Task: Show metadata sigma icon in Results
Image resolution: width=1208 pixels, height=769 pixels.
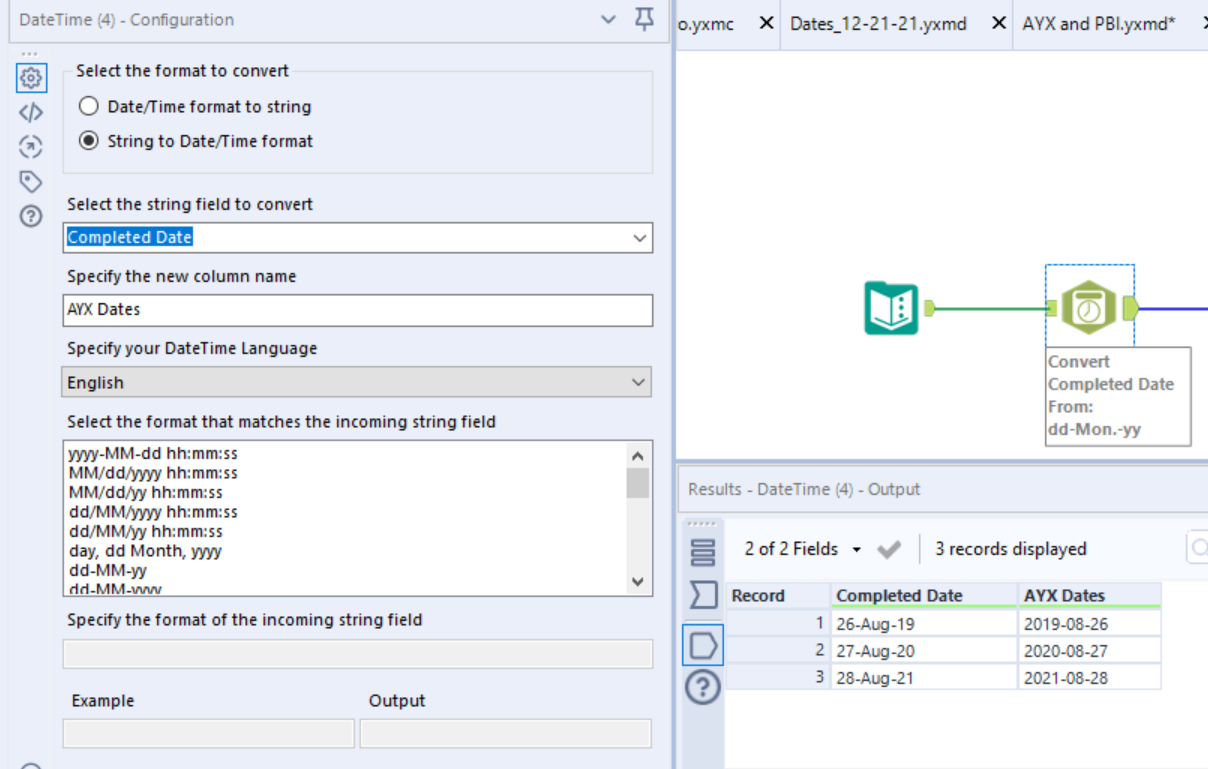Action: coord(703,596)
